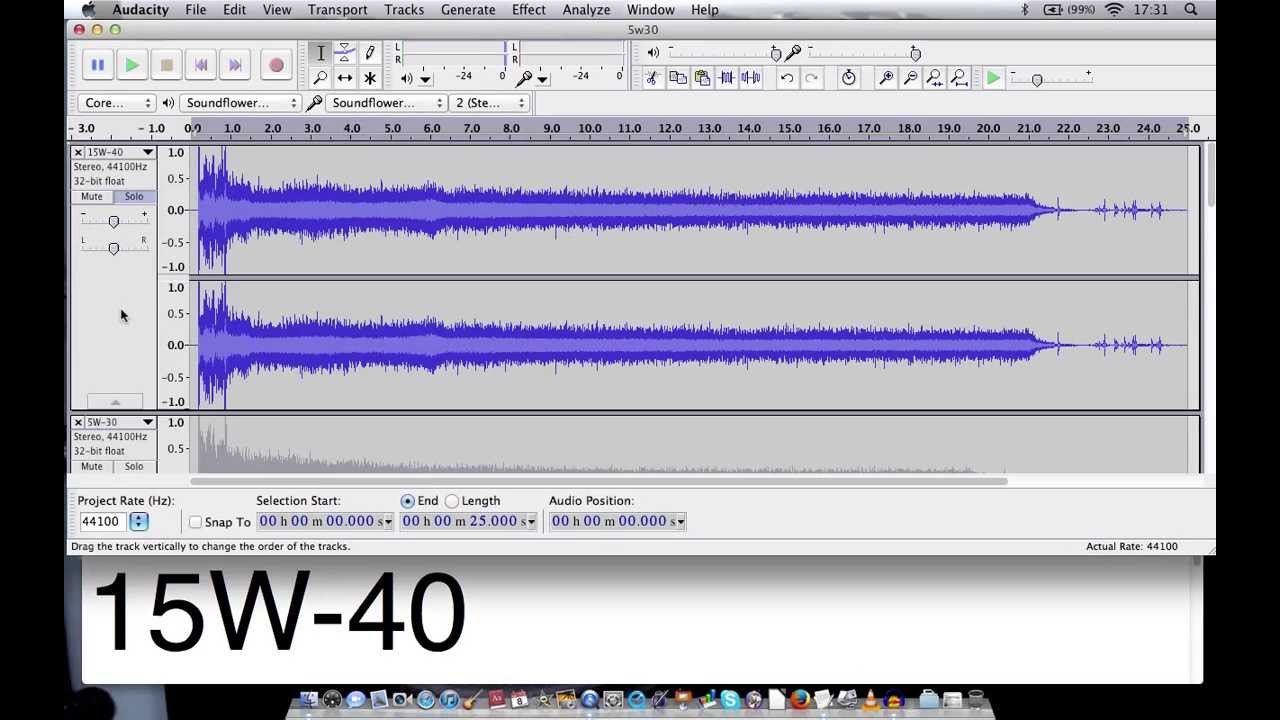
Task: Open the File menu
Action: pos(195,10)
